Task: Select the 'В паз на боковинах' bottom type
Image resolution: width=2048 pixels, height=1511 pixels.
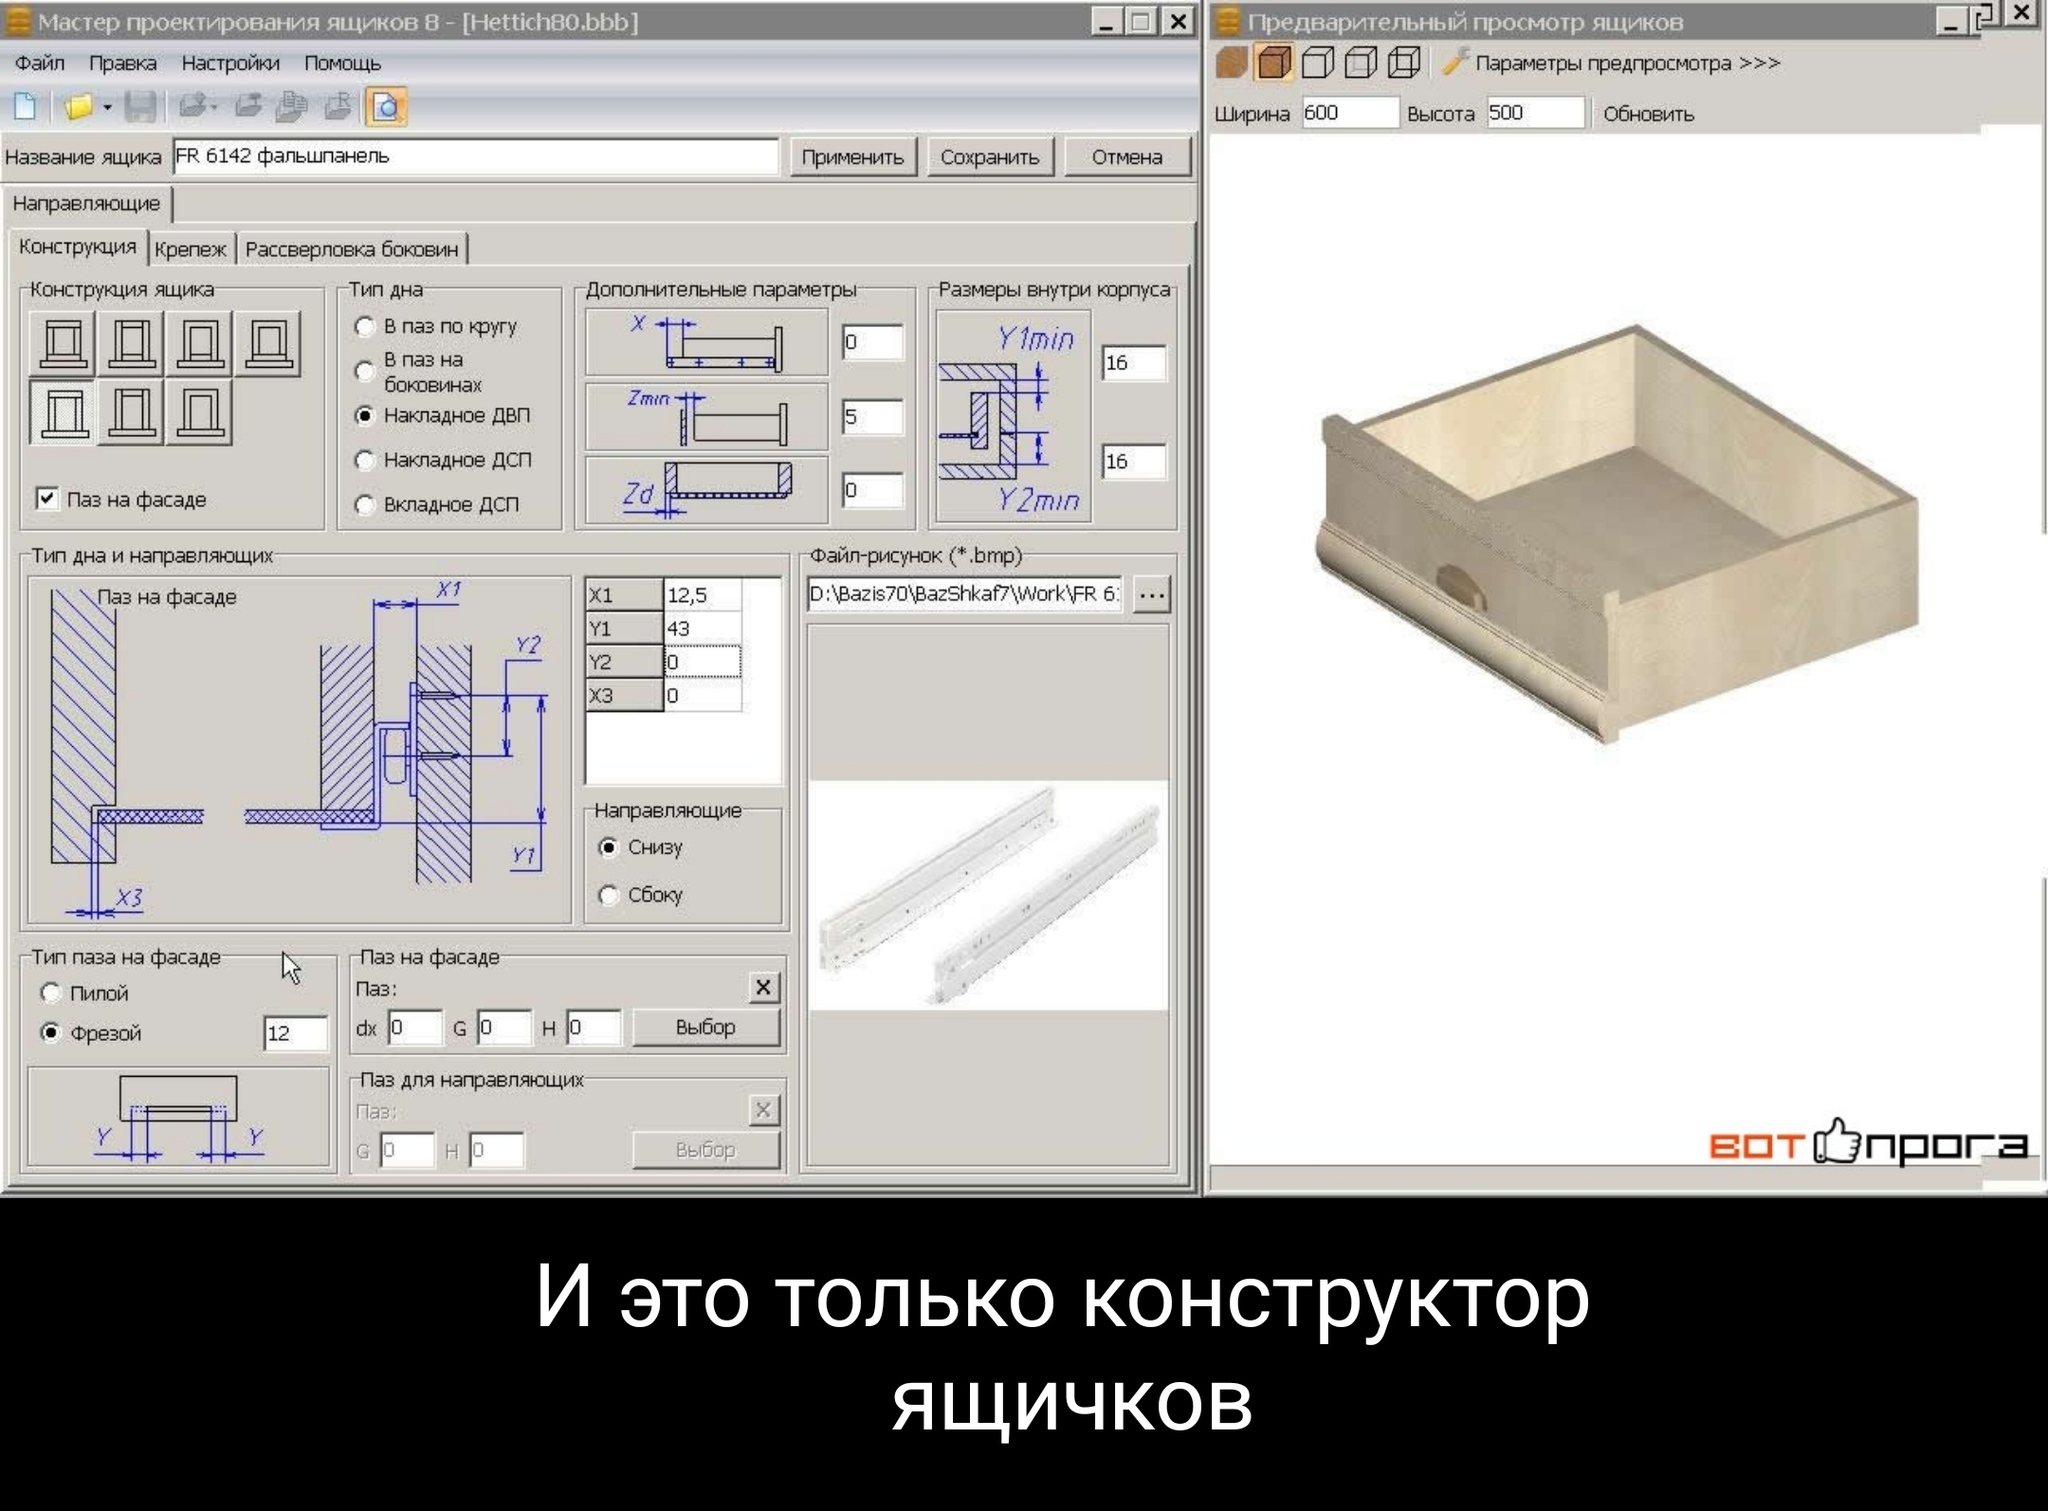Action: coord(365,371)
